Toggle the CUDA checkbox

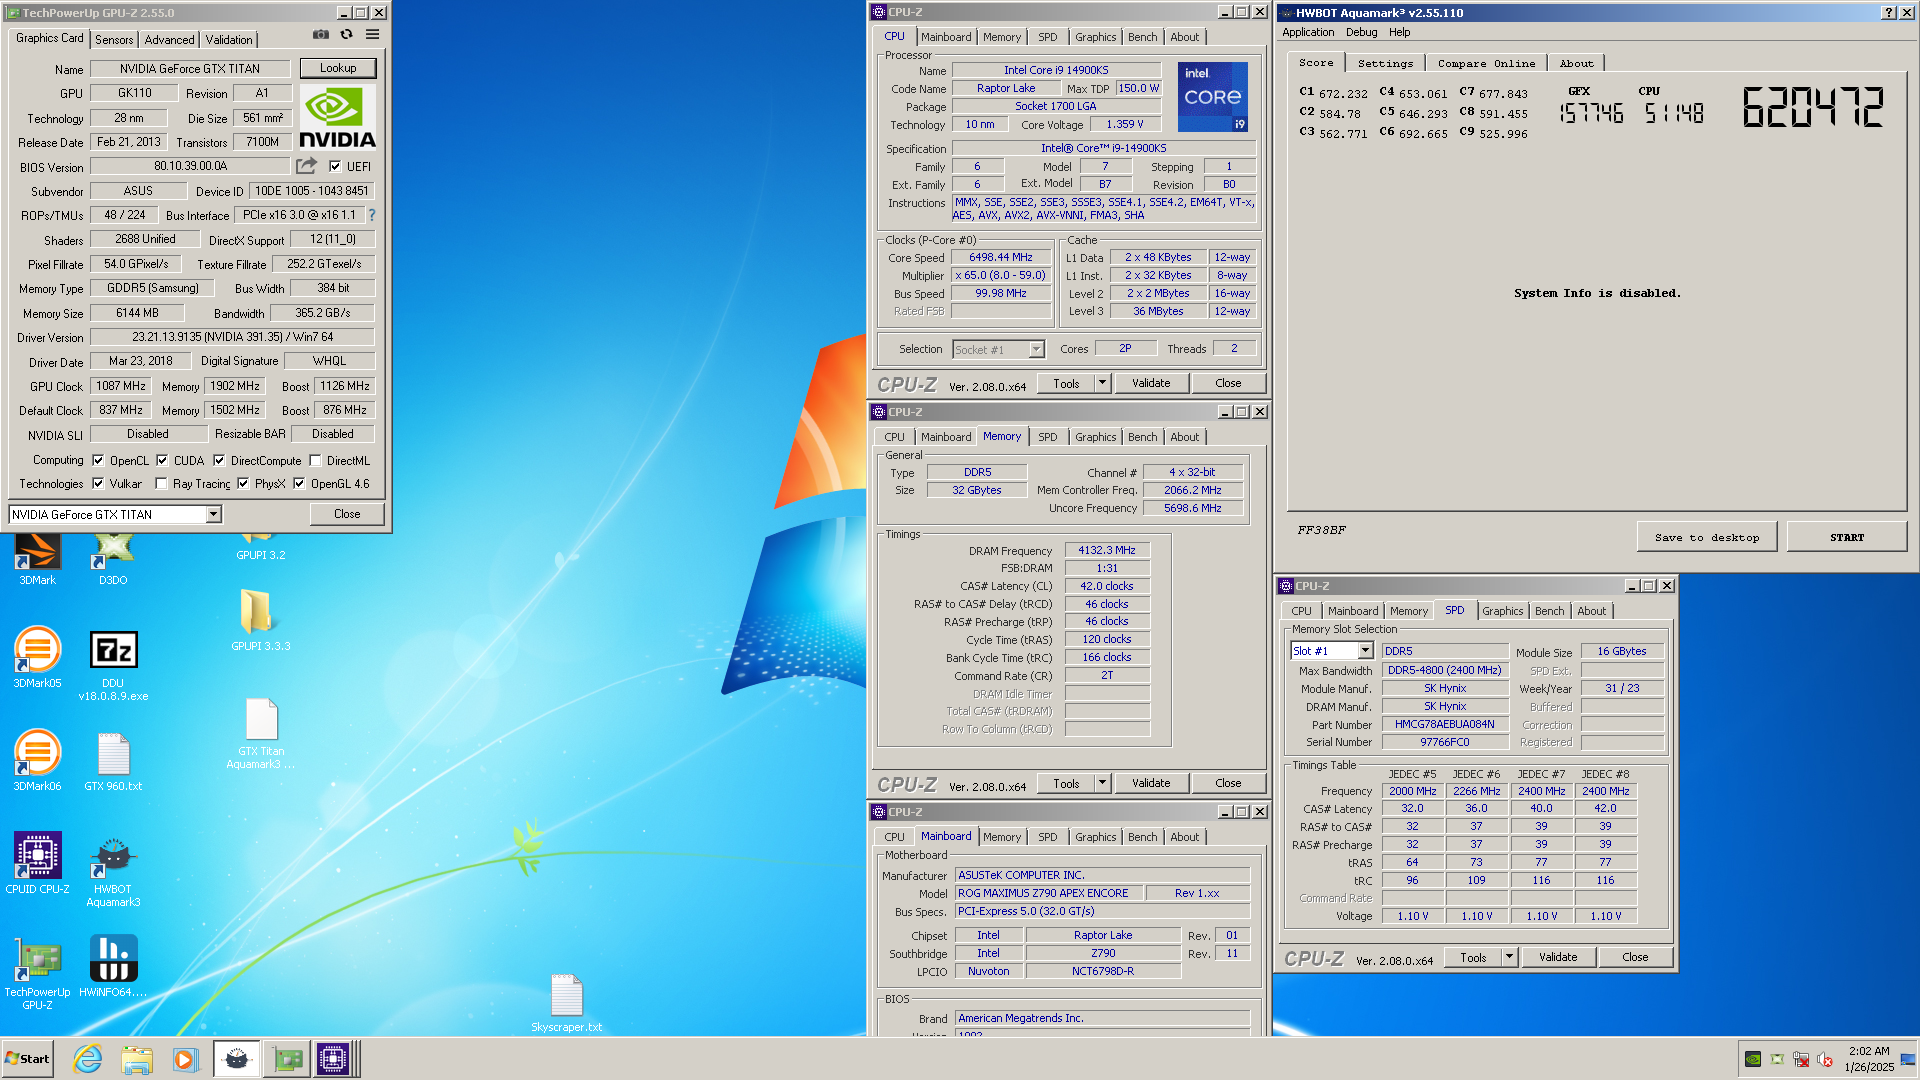click(162, 461)
